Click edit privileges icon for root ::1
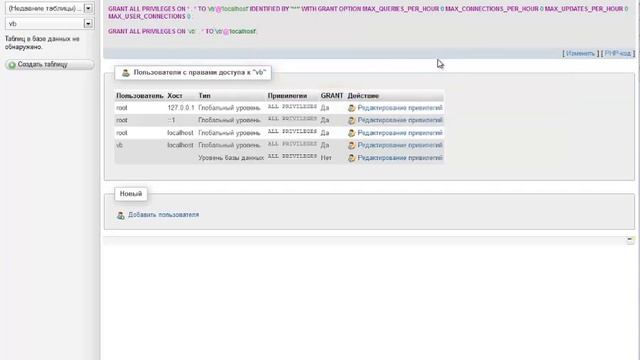 tap(351, 120)
